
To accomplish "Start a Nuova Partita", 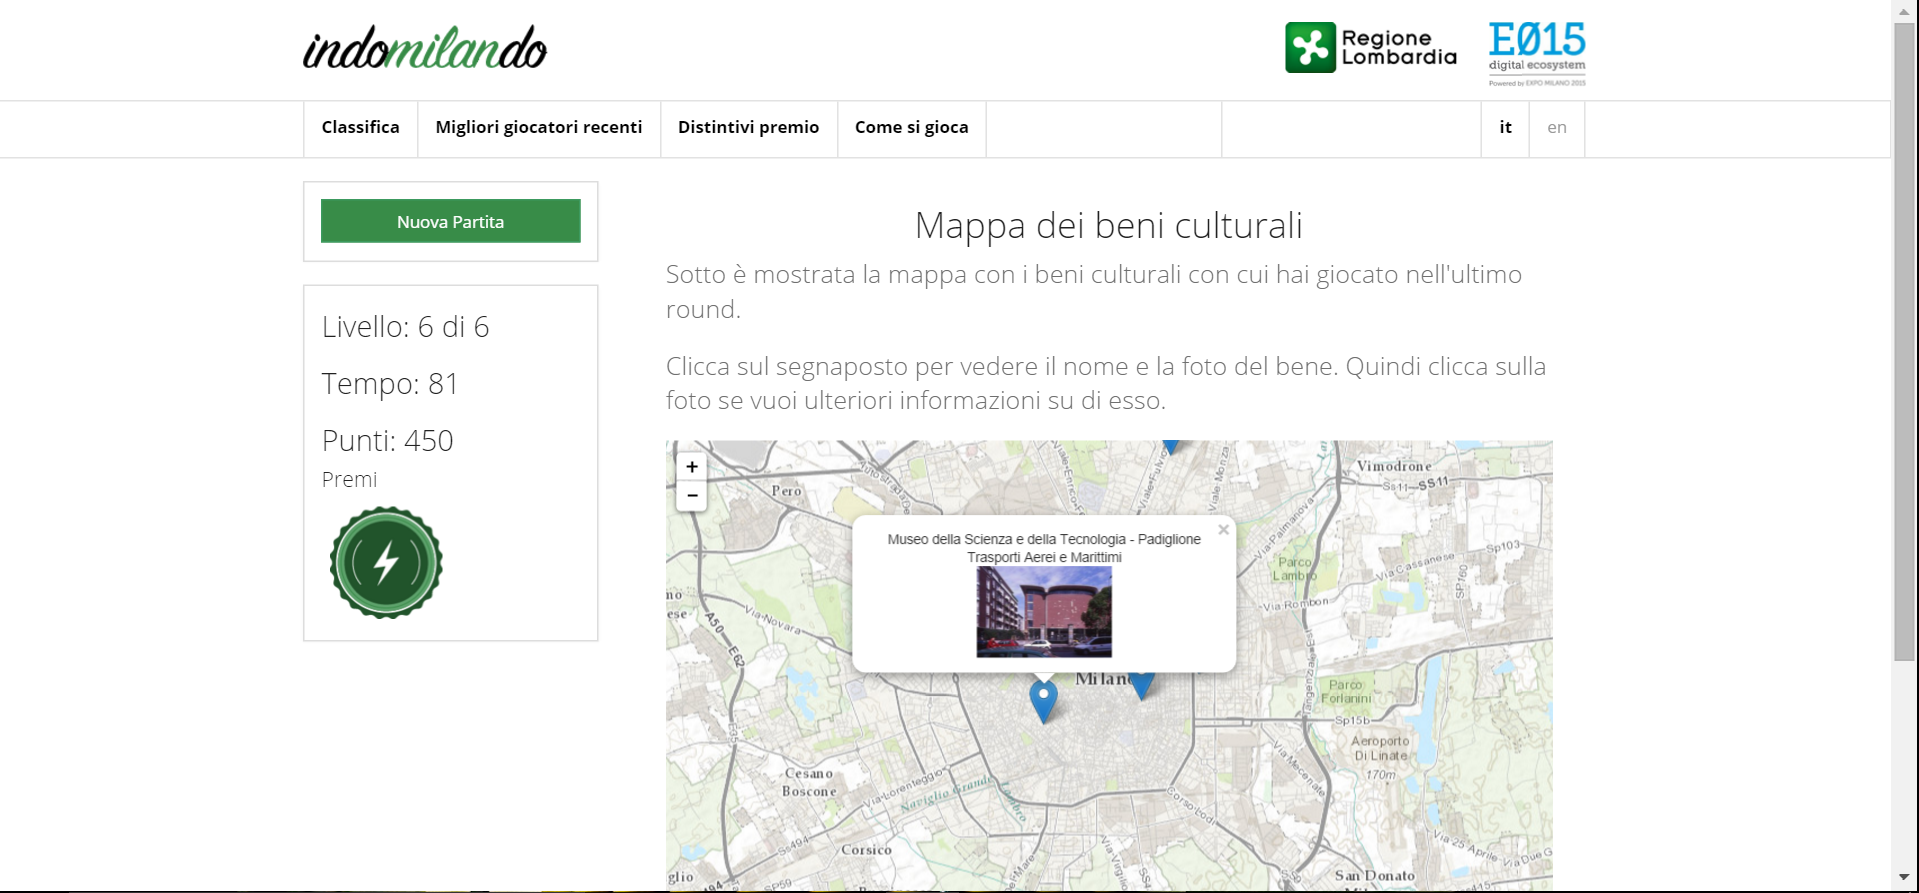I will pyautogui.click(x=450, y=221).
